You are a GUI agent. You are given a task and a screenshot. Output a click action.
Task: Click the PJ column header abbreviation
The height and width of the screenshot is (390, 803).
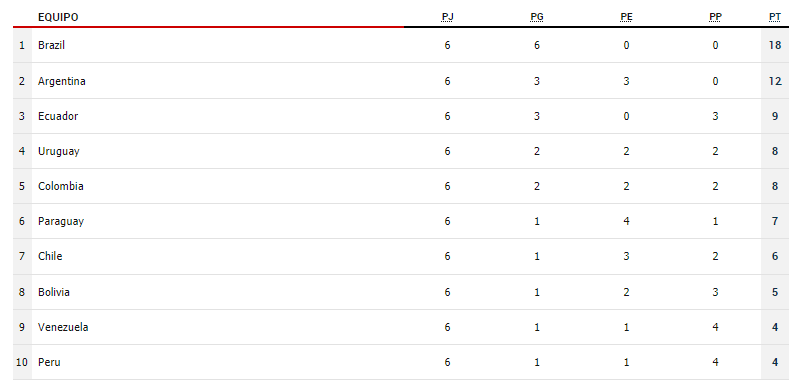click(448, 17)
